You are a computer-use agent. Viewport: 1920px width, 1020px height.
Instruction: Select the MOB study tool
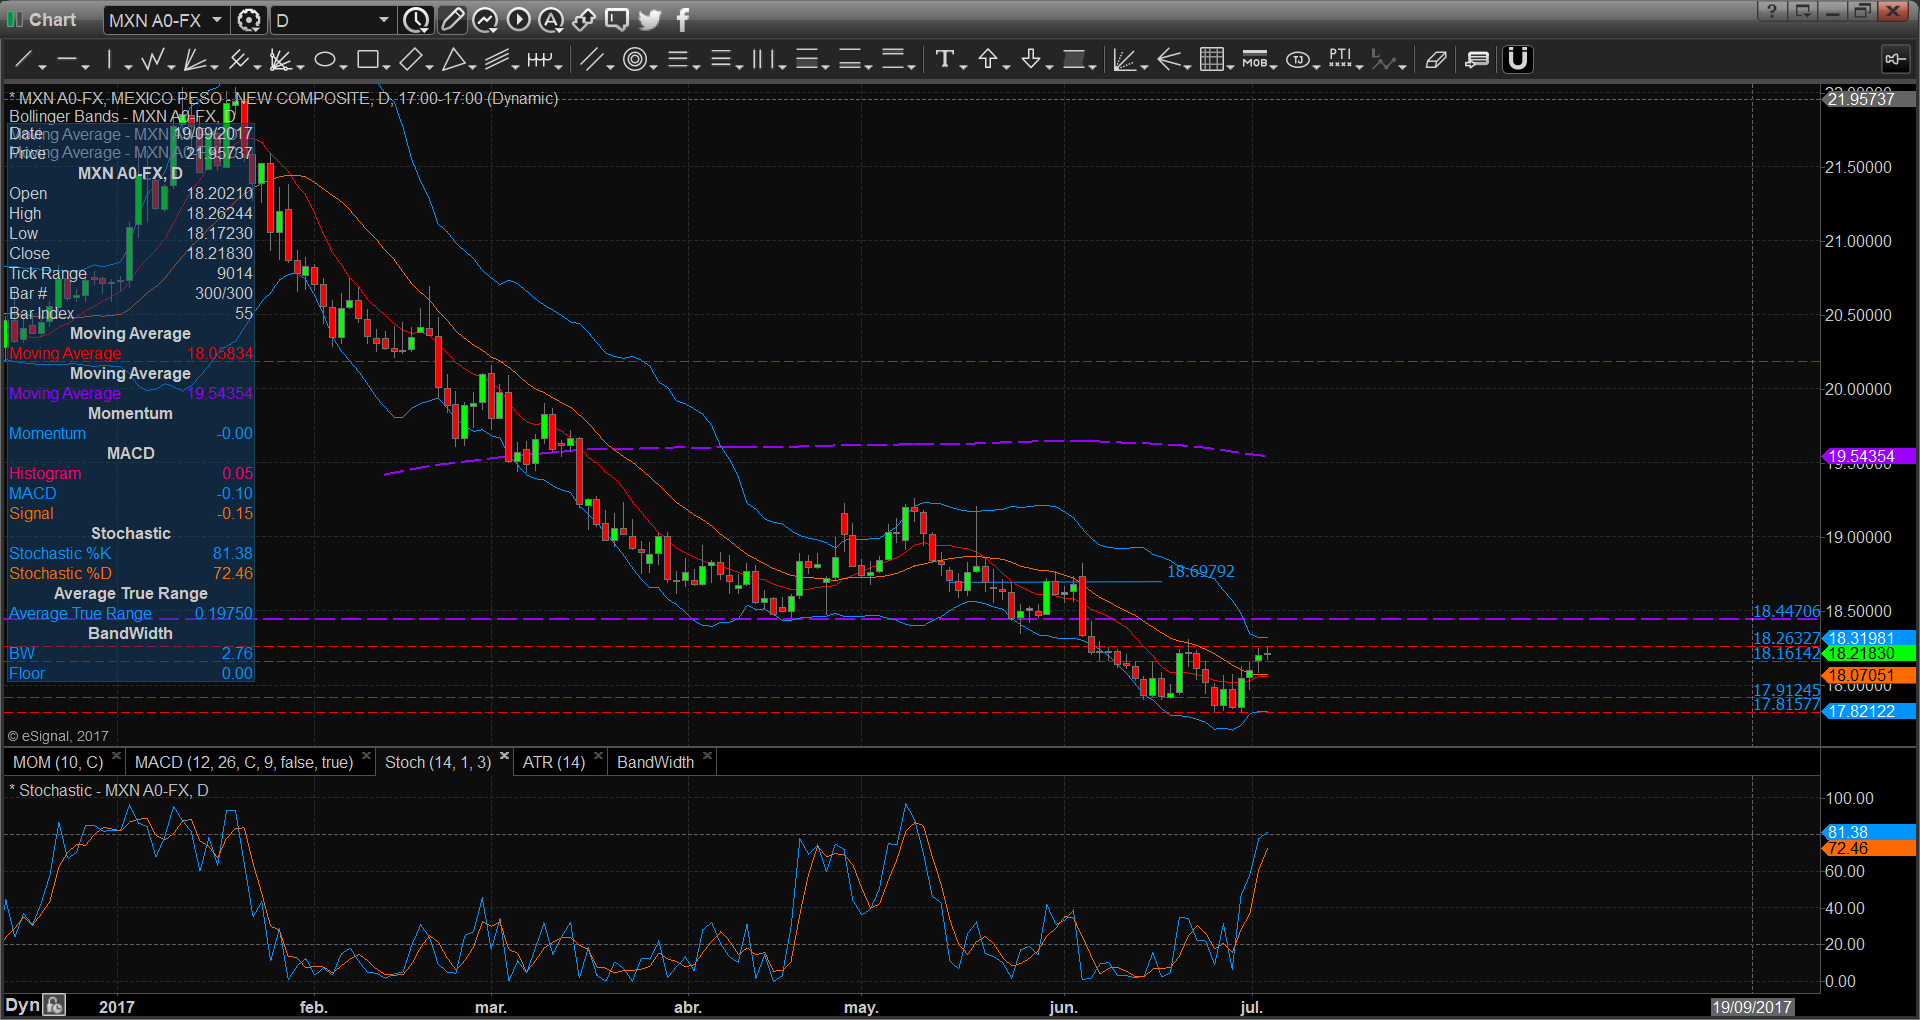(x=1254, y=60)
